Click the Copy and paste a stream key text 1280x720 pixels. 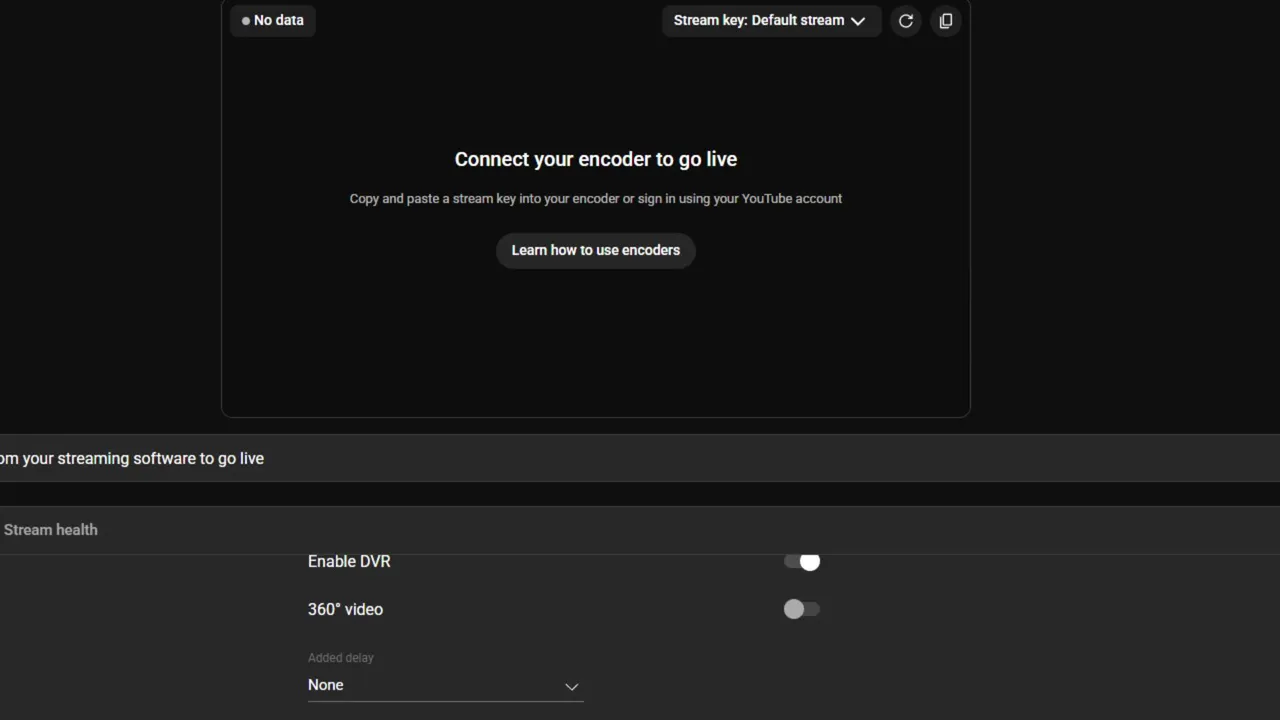(x=596, y=199)
